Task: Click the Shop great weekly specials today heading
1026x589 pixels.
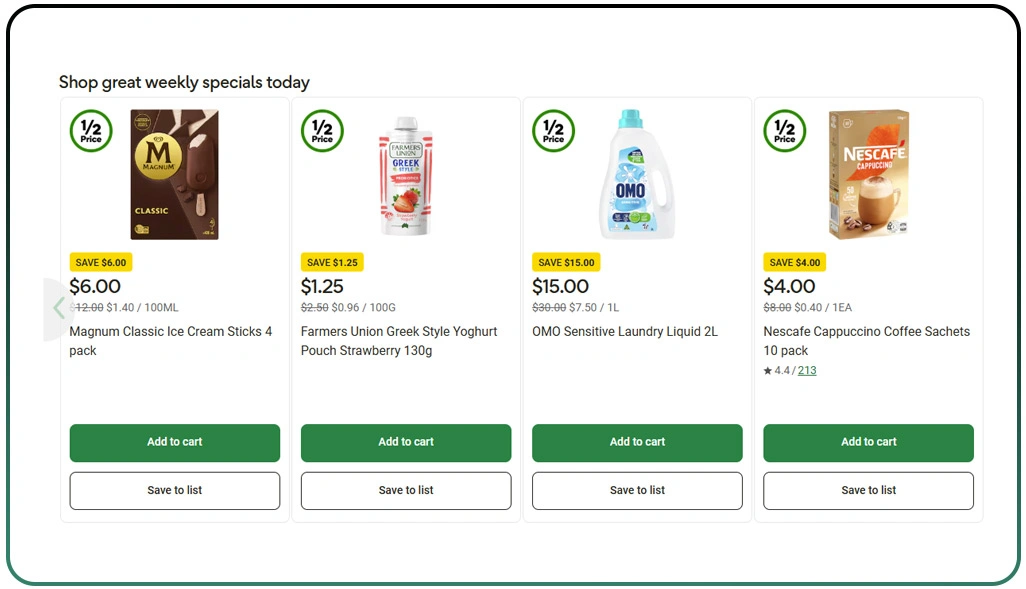Action: (x=184, y=82)
